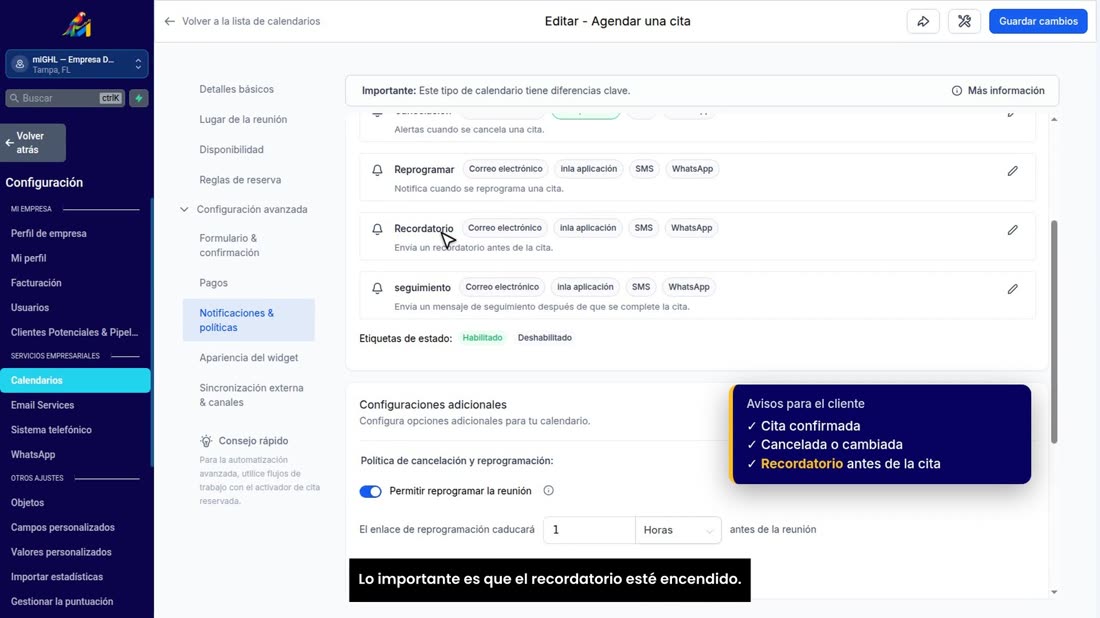Click the reschedule link expiry number field
Image resolution: width=1100 pixels, height=618 pixels.
[589, 530]
